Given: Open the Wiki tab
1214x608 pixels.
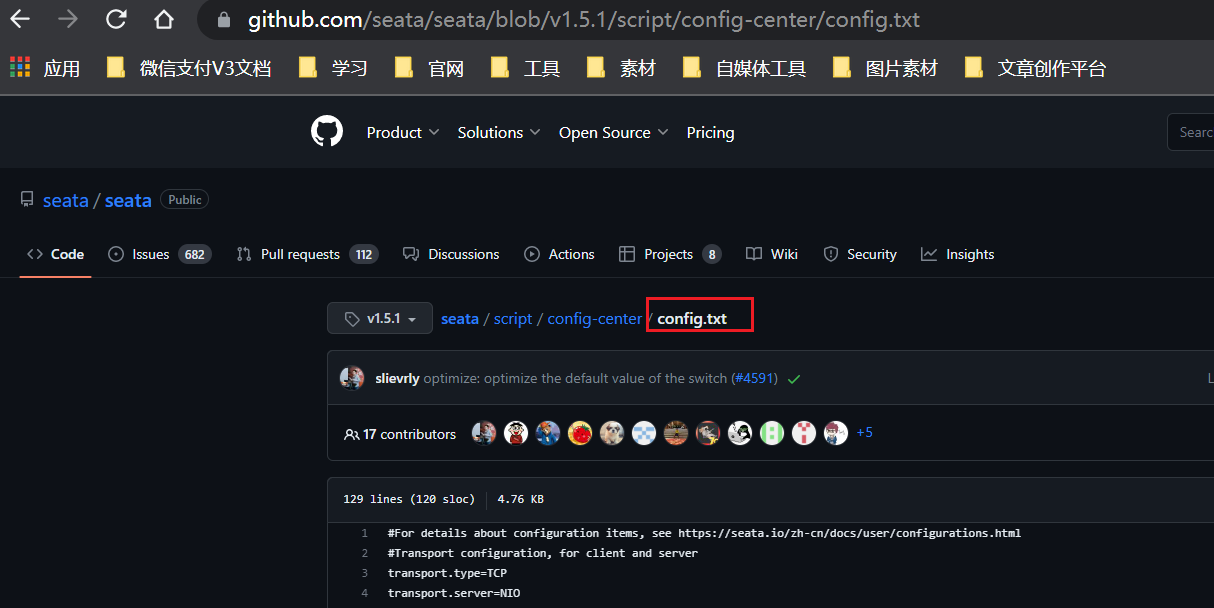Looking at the screenshot, I should tap(771, 254).
